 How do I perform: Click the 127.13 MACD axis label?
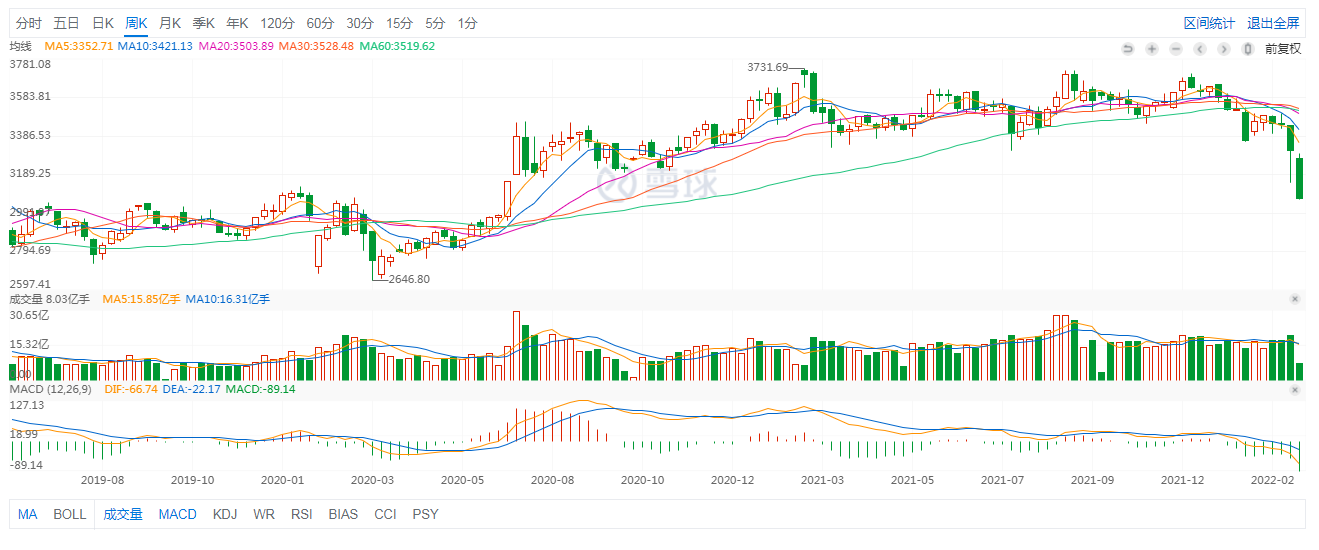(x=26, y=405)
